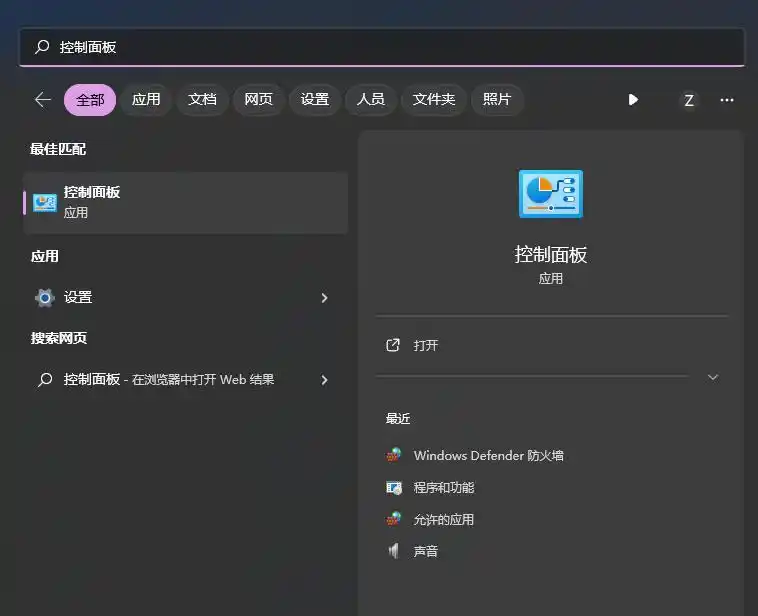Click the search box containing 控制面板
758x616 pixels.
pos(380,47)
